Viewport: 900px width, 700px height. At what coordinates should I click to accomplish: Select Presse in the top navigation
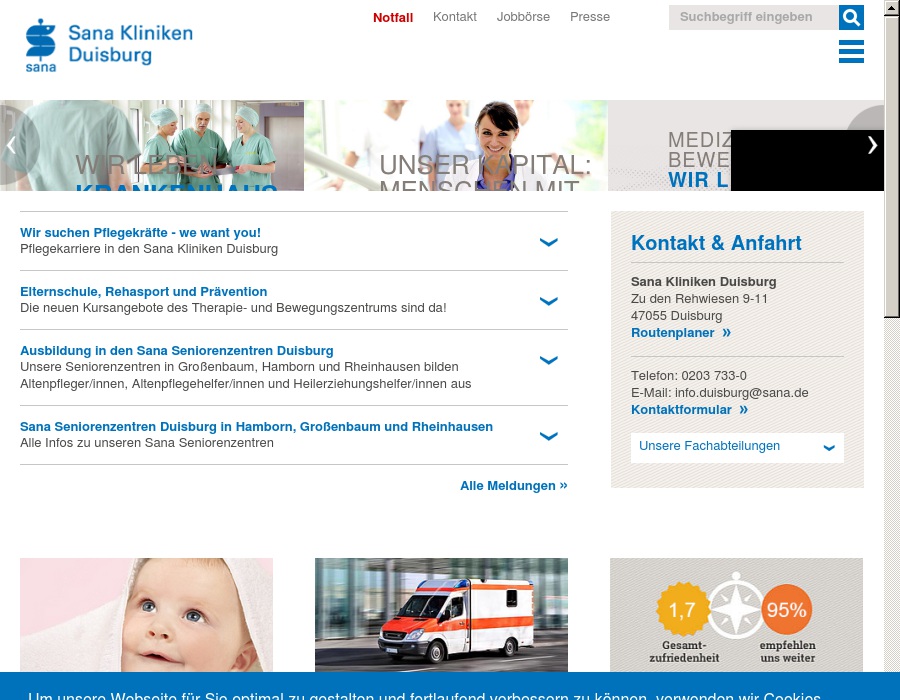tap(590, 17)
